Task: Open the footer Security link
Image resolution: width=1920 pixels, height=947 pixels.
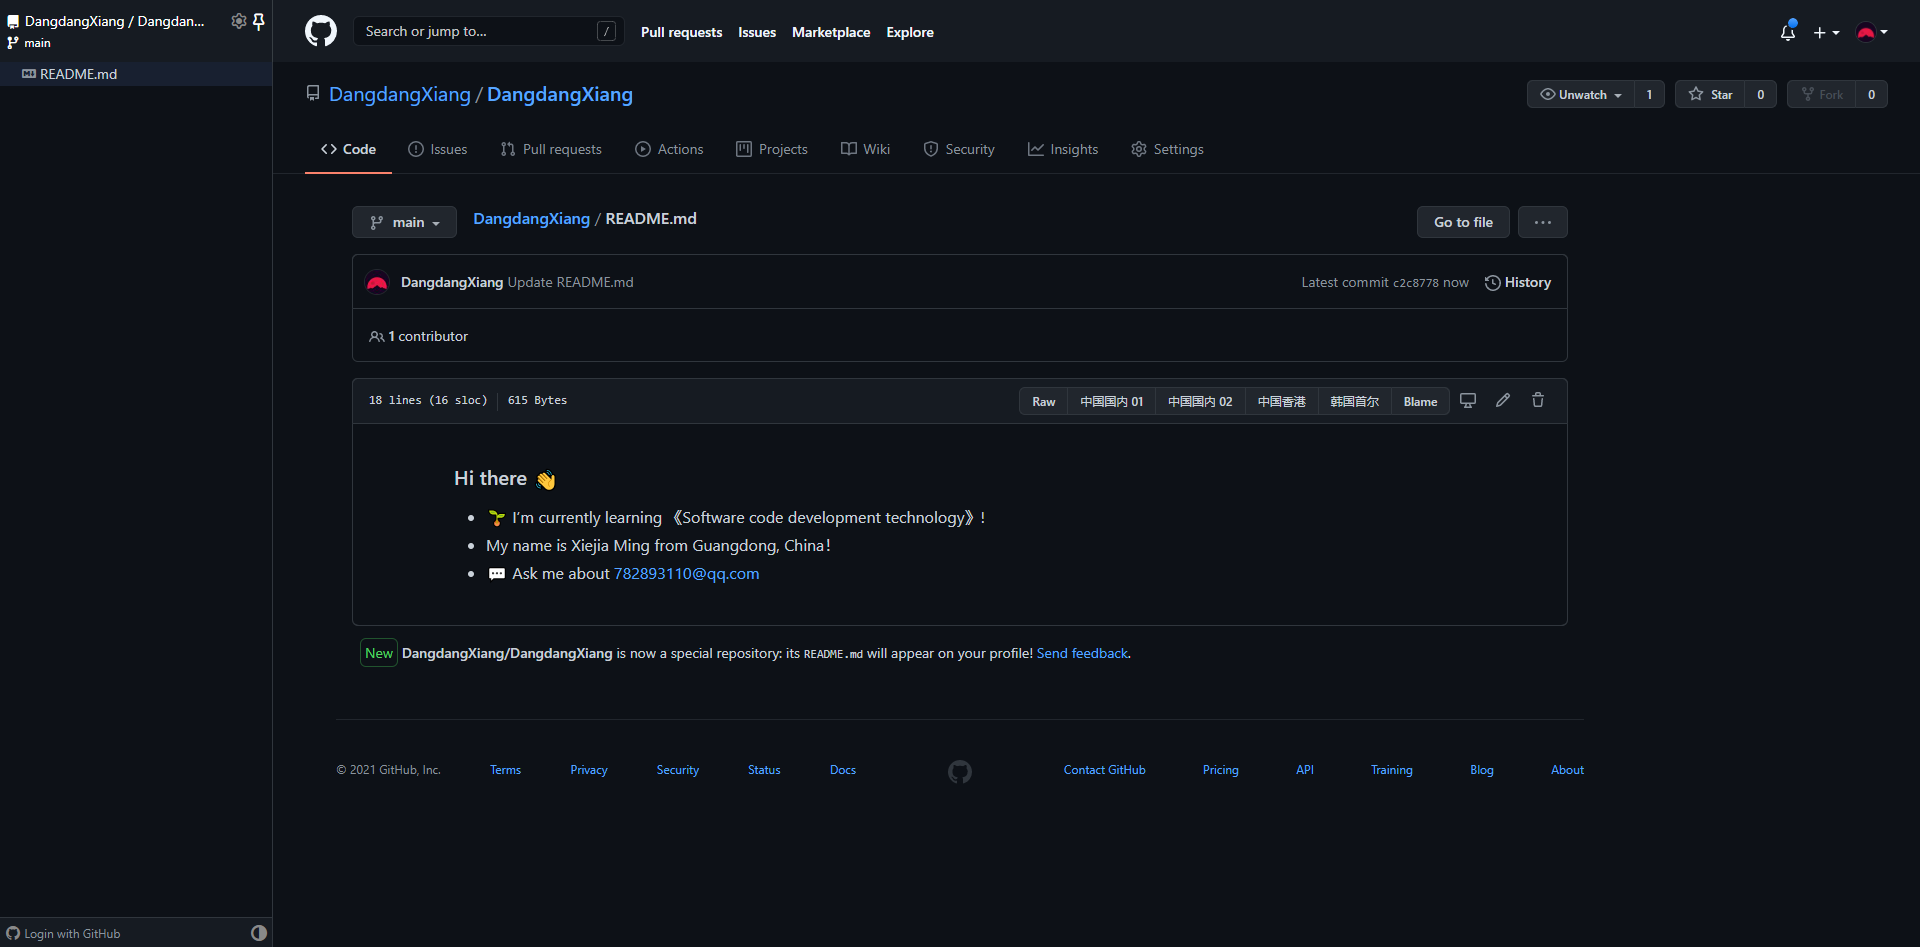Action: click(x=678, y=770)
